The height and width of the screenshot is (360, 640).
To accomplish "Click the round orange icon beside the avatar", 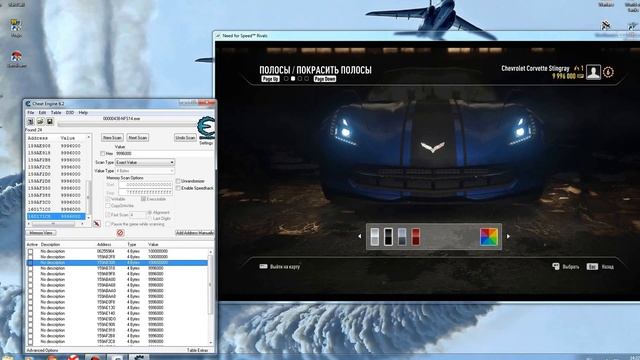I will click(x=608, y=72).
